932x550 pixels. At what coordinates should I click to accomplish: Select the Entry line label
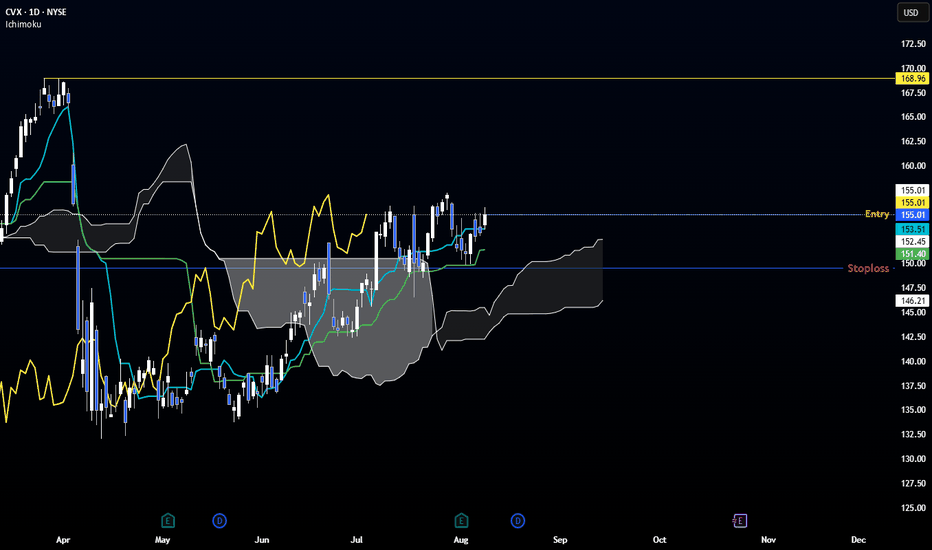(x=877, y=214)
